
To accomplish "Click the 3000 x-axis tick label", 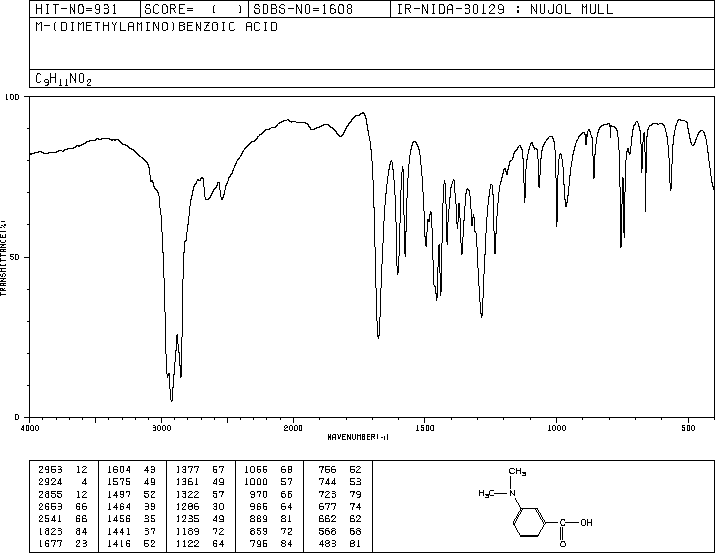I will (161, 428).
